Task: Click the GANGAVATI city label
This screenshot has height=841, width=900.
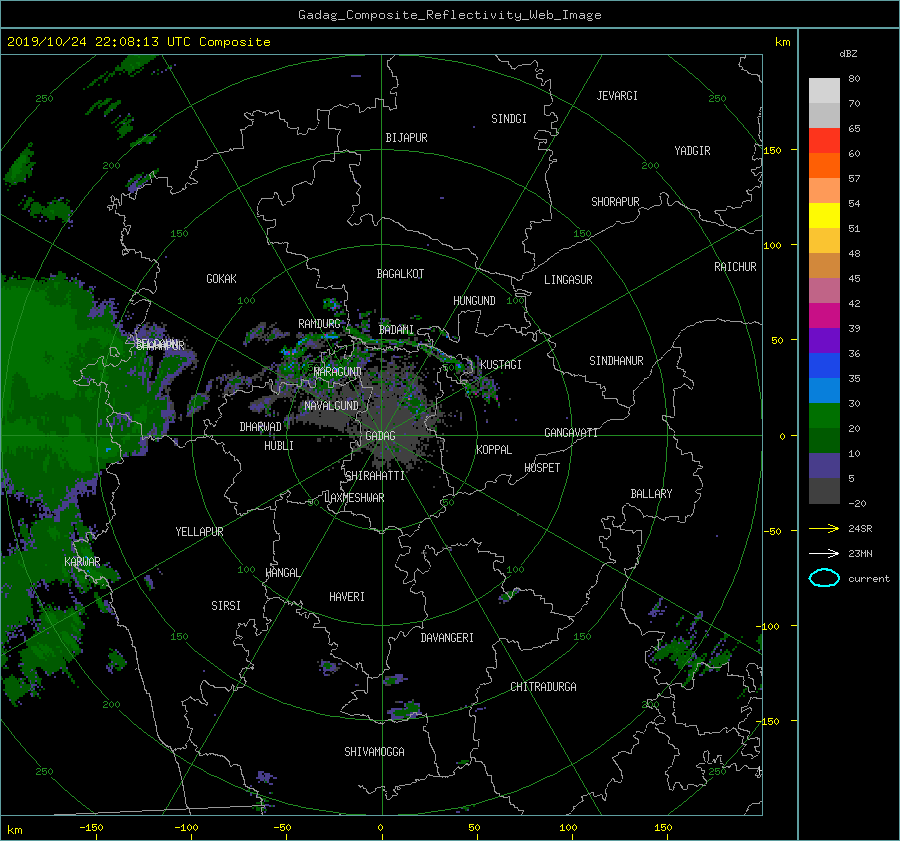Action: point(571,433)
